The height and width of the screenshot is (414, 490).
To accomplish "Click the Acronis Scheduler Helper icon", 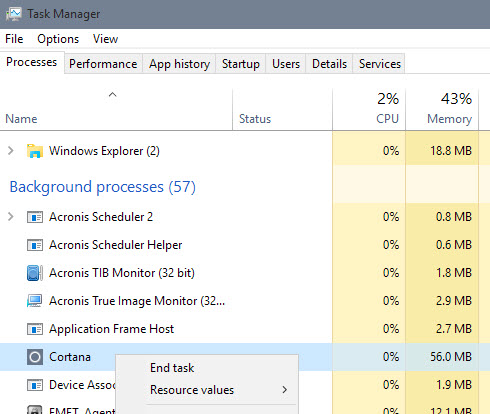I will pyautogui.click(x=35, y=245).
